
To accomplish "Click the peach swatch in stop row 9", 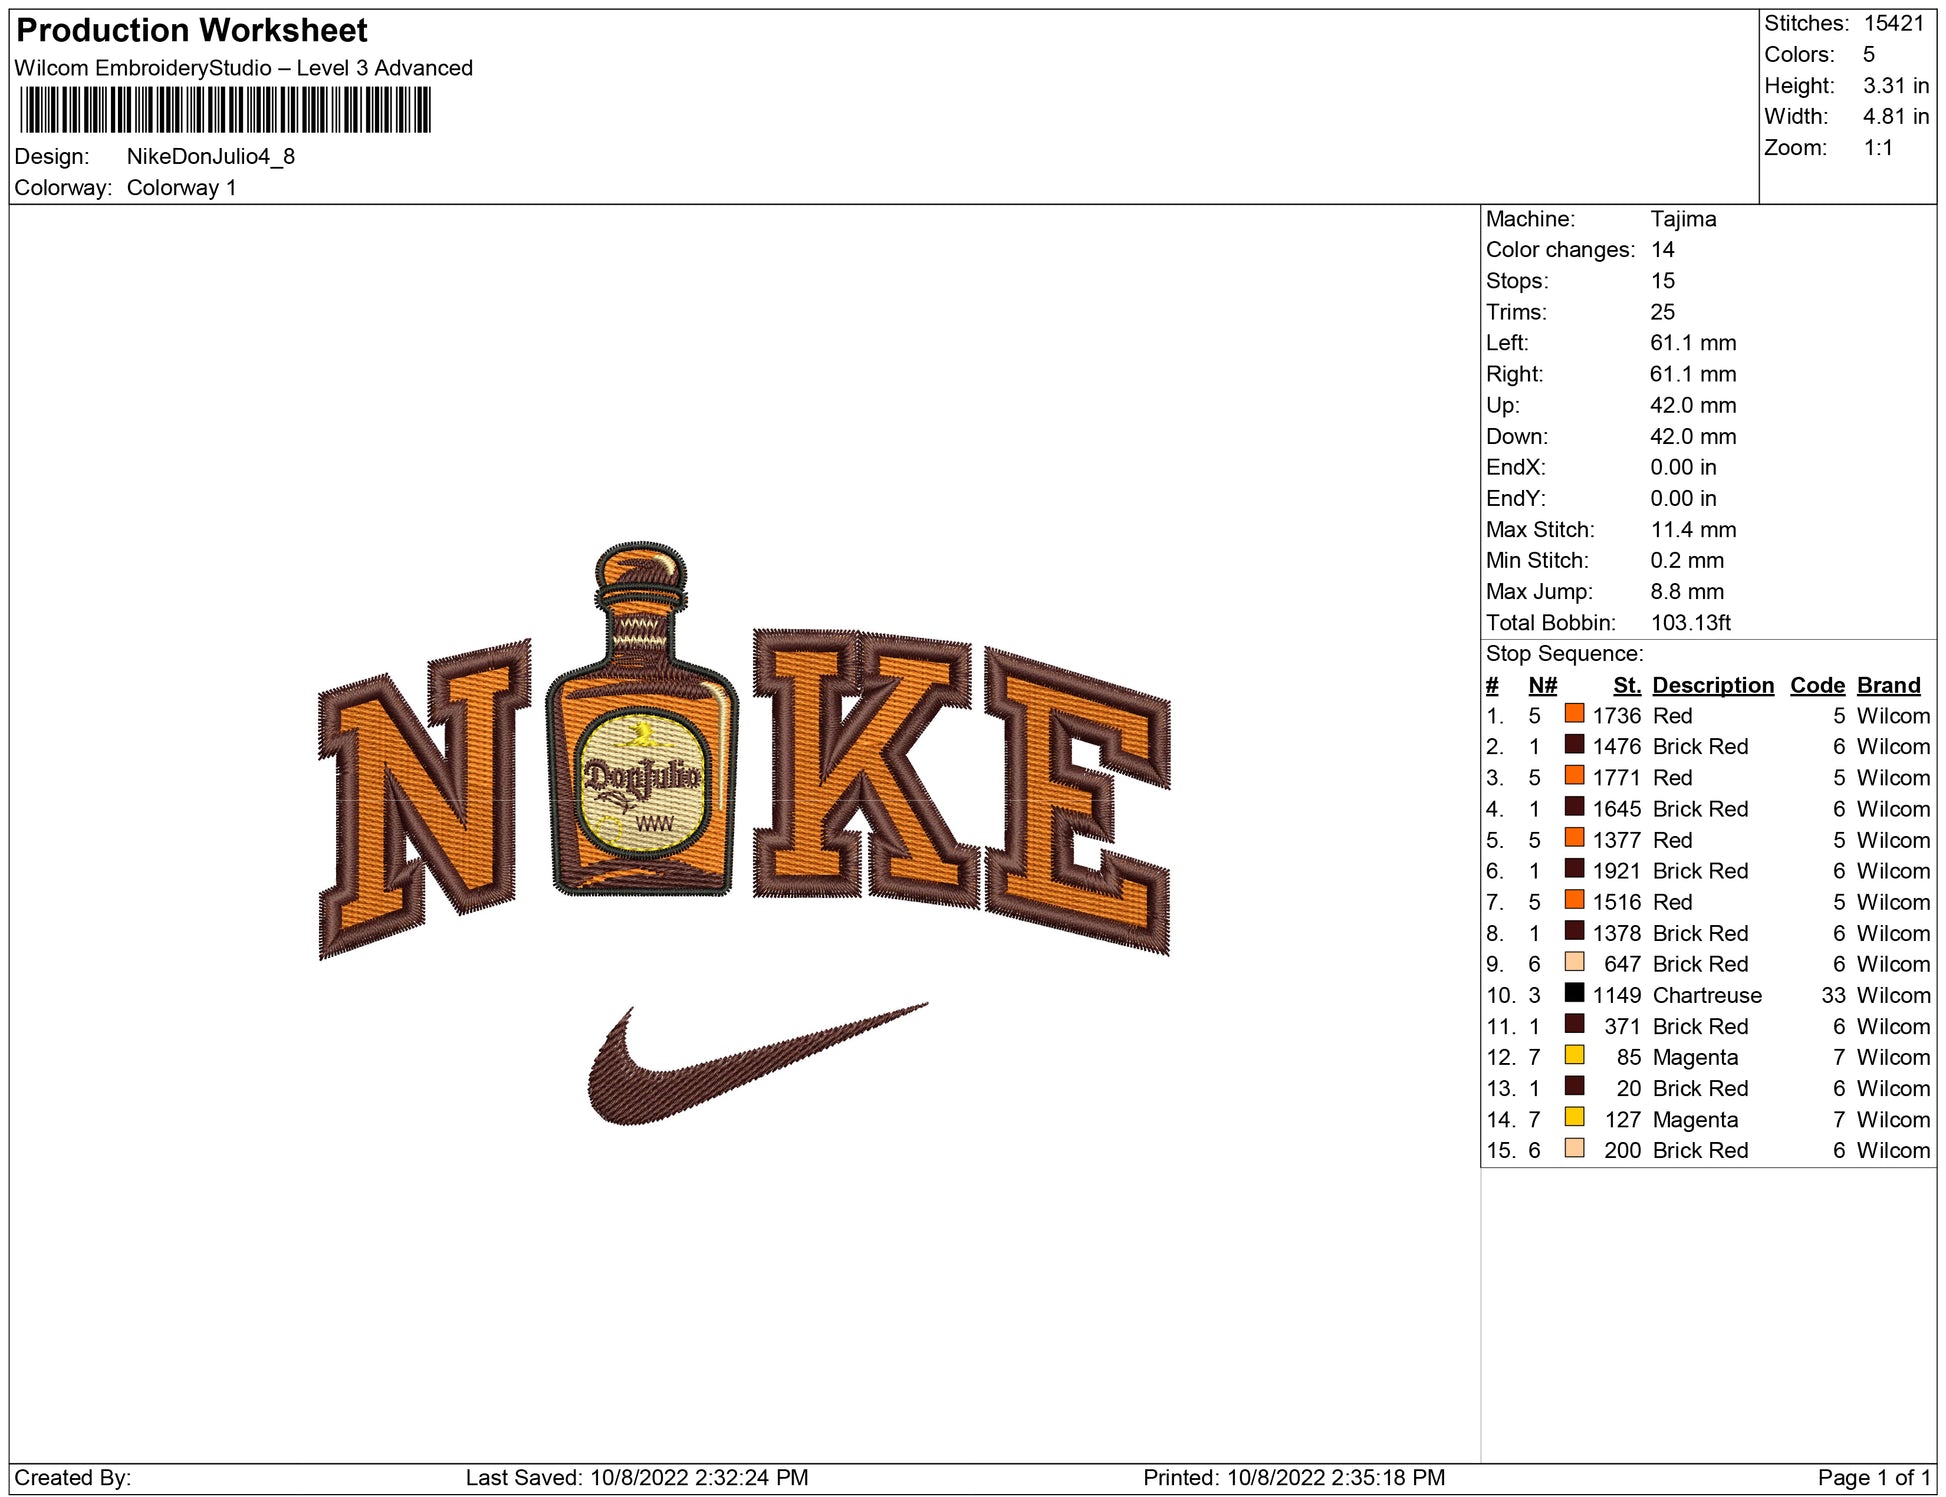I will tap(1574, 962).
